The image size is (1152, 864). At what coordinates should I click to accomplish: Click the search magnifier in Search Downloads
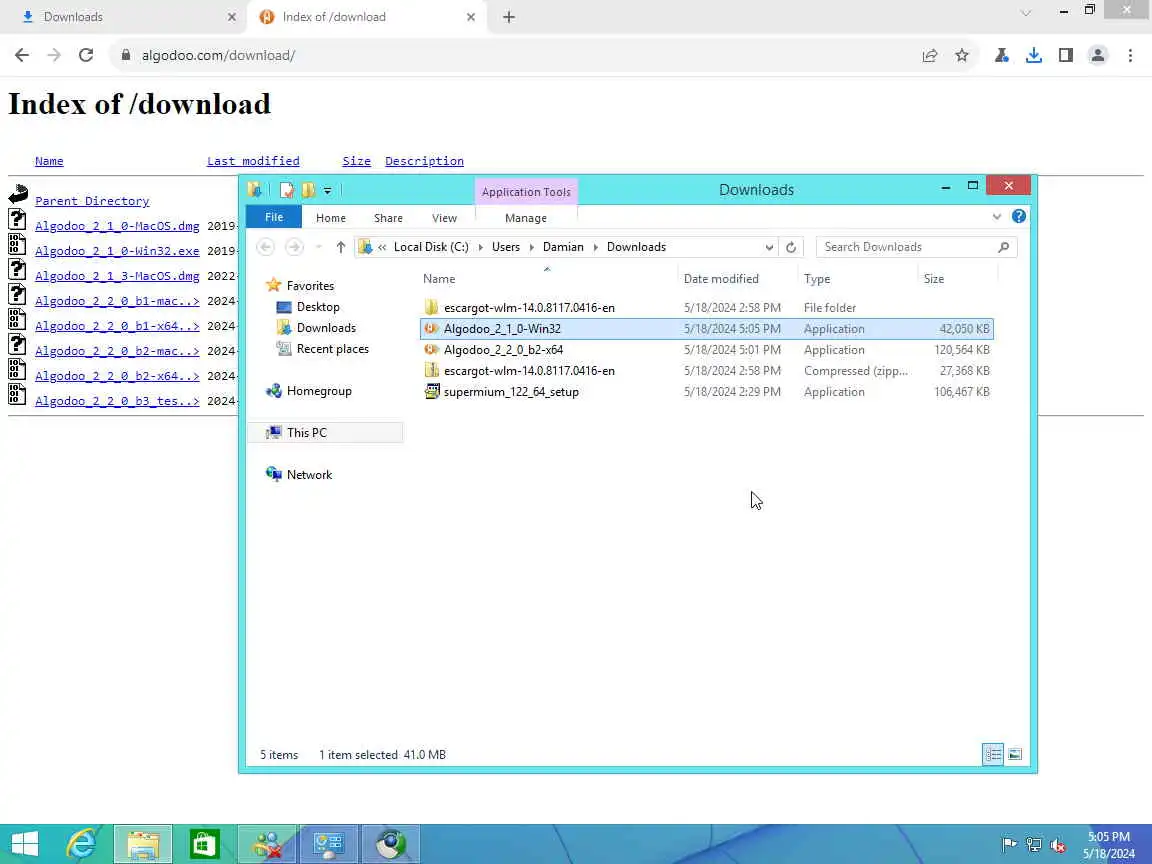1004,247
